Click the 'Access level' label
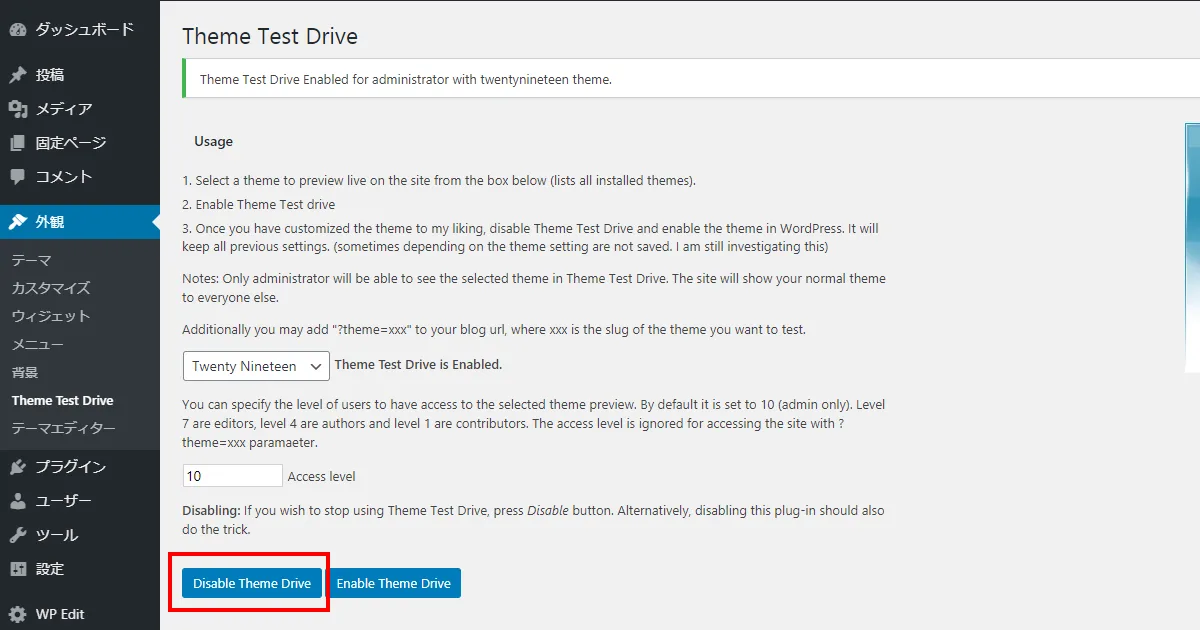The width and height of the screenshot is (1200, 630). tap(321, 477)
